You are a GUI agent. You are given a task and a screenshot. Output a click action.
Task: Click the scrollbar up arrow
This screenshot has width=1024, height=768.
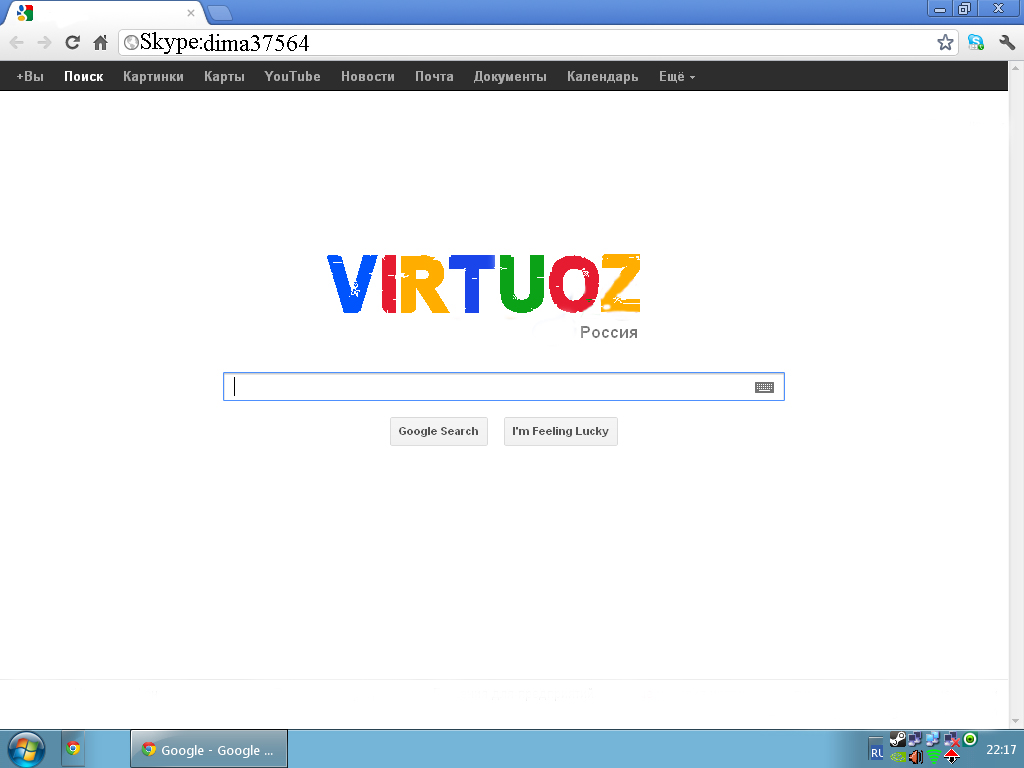pyautogui.click(x=1016, y=68)
